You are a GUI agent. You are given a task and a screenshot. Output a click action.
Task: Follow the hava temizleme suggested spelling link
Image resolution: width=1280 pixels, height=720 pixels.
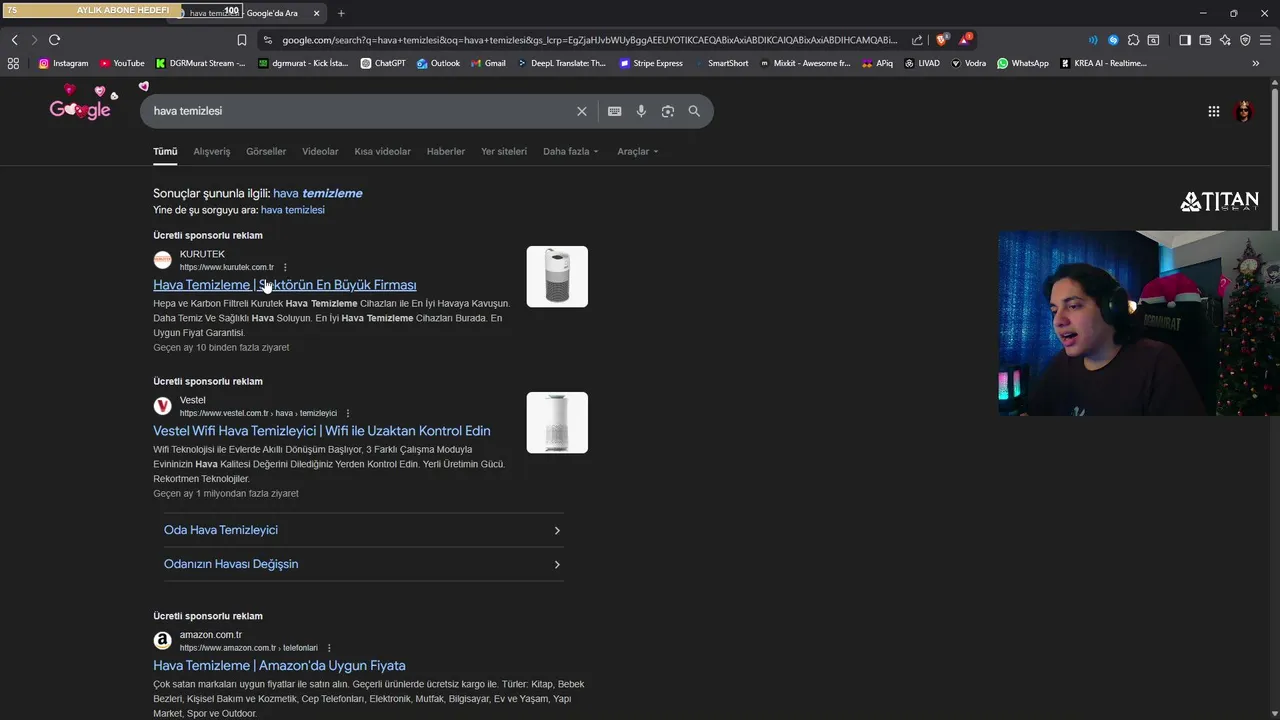(318, 193)
